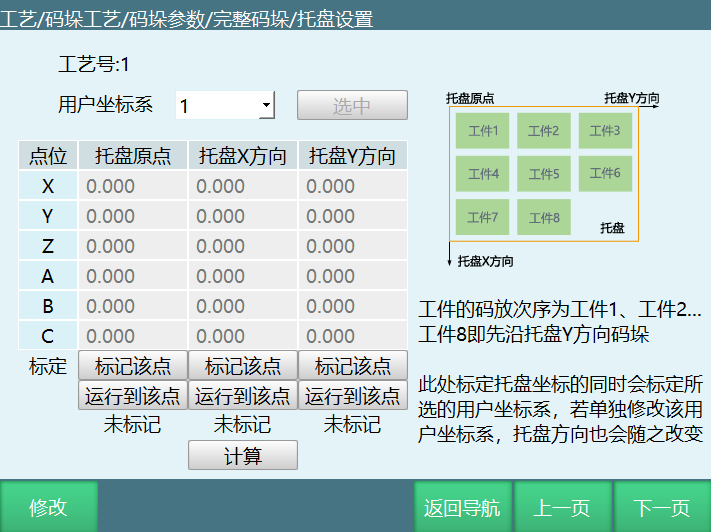Image resolution: width=711 pixels, height=532 pixels.
Task: Click the 工件8 block in pallet diagram
Action: tap(543, 218)
